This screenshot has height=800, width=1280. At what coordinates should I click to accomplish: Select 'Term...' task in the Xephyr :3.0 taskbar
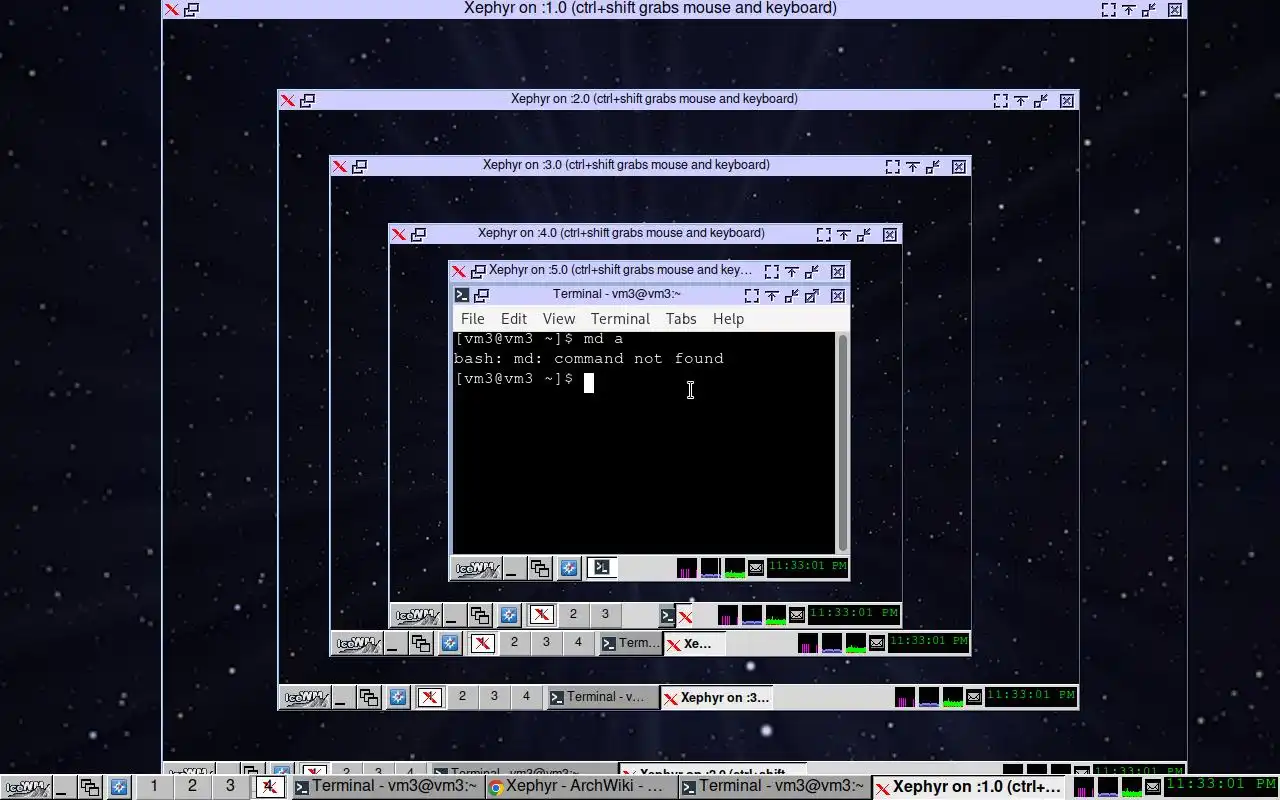[630, 643]
